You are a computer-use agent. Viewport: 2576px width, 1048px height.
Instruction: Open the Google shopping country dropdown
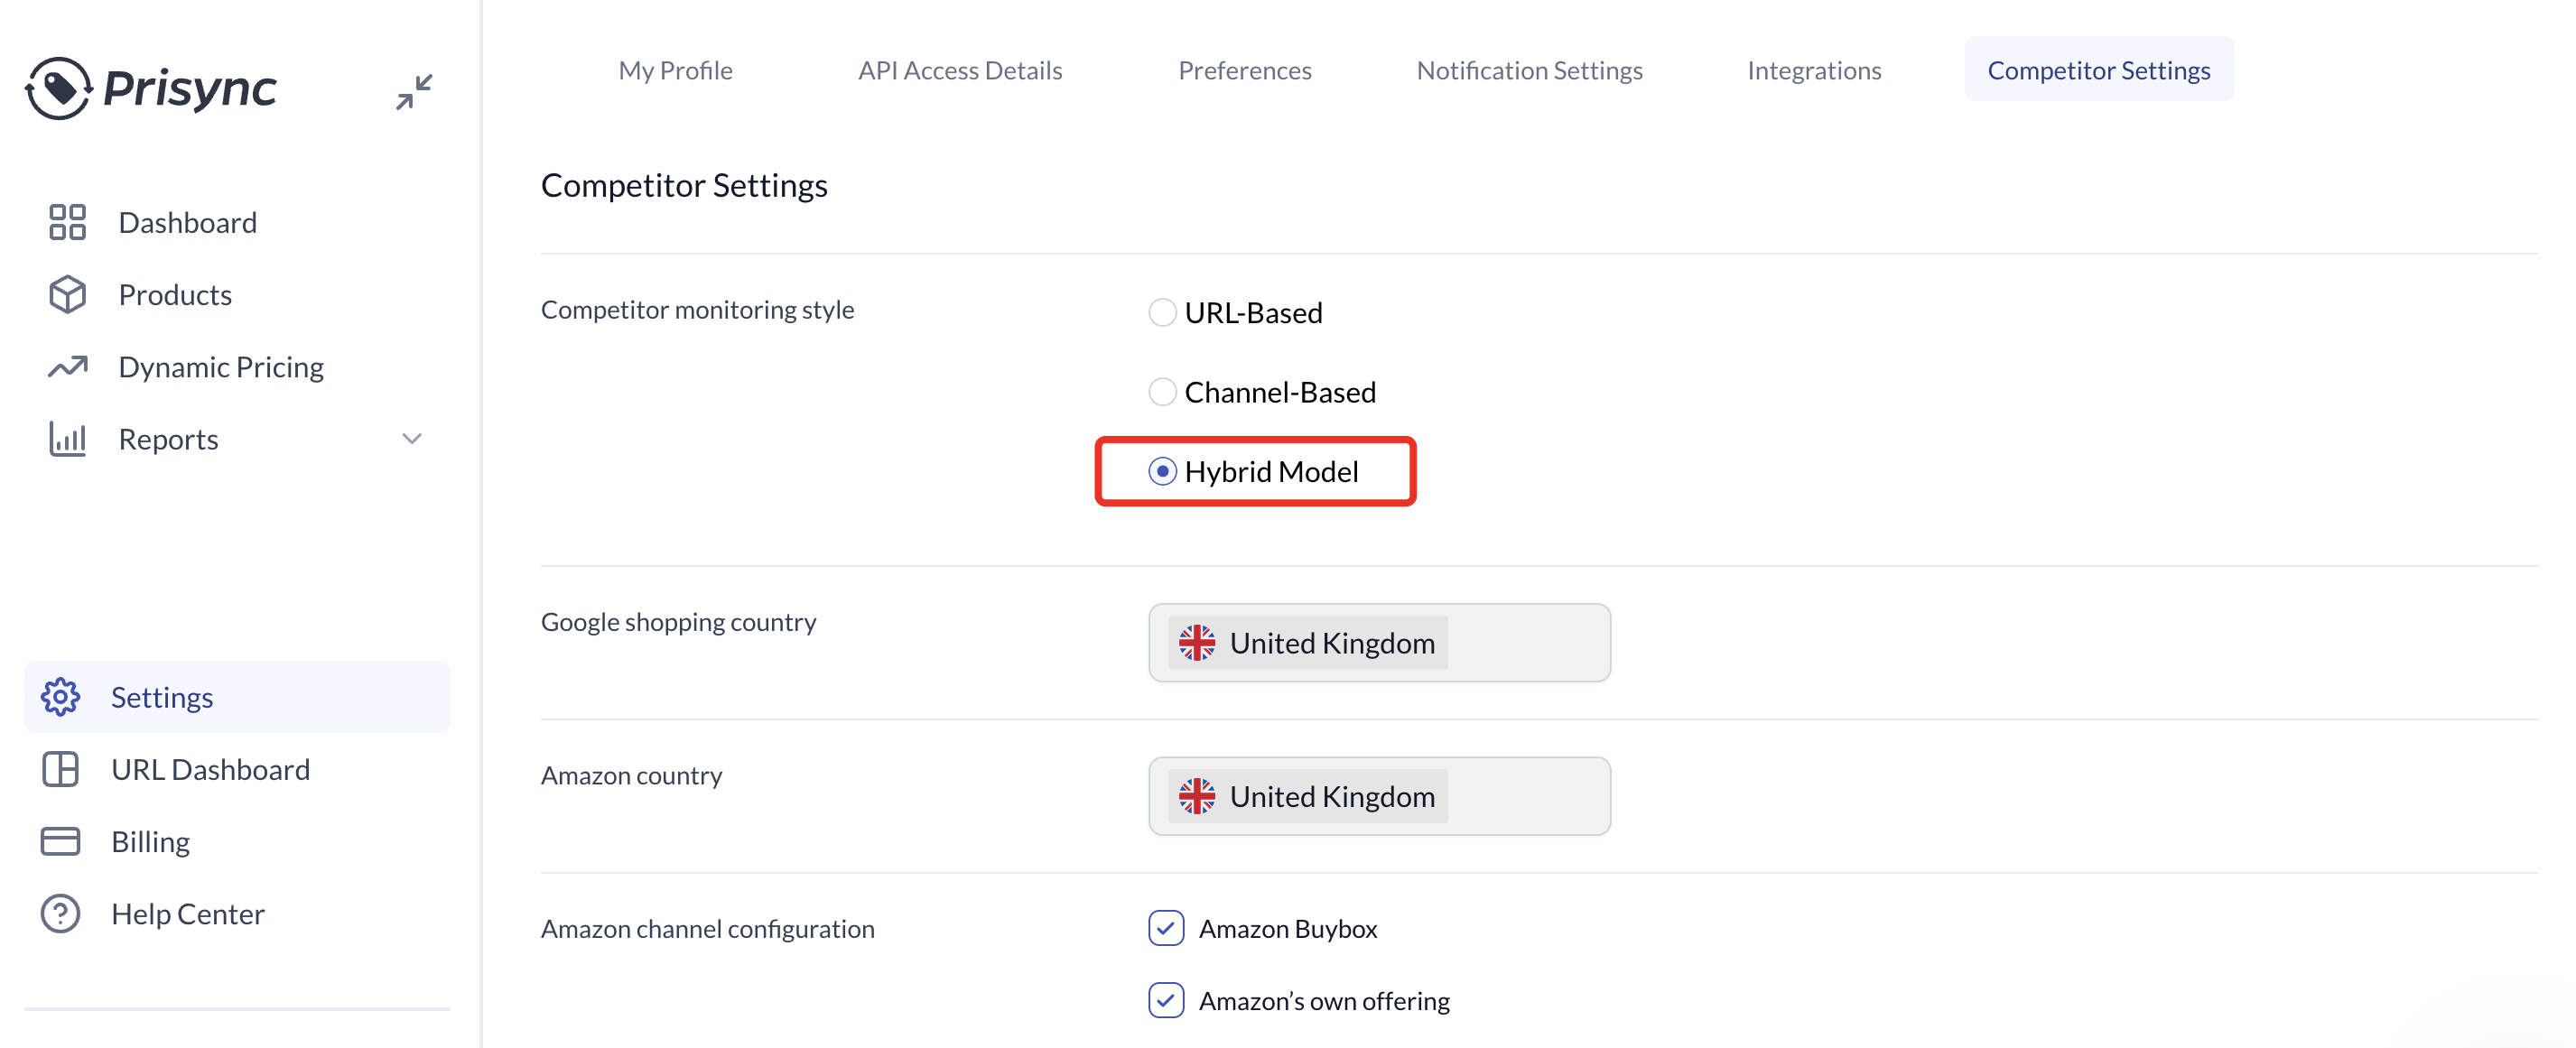click(1379, 642)
